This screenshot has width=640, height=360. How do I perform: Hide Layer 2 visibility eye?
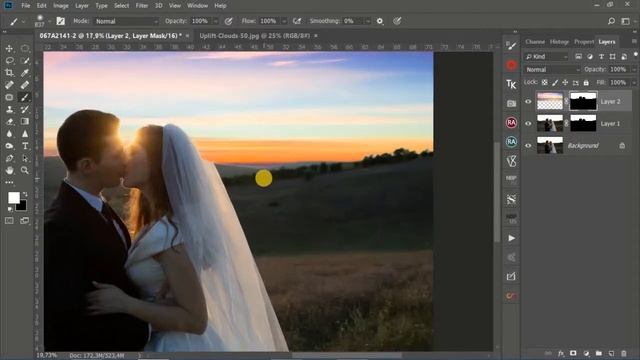(x=528, y=102)
